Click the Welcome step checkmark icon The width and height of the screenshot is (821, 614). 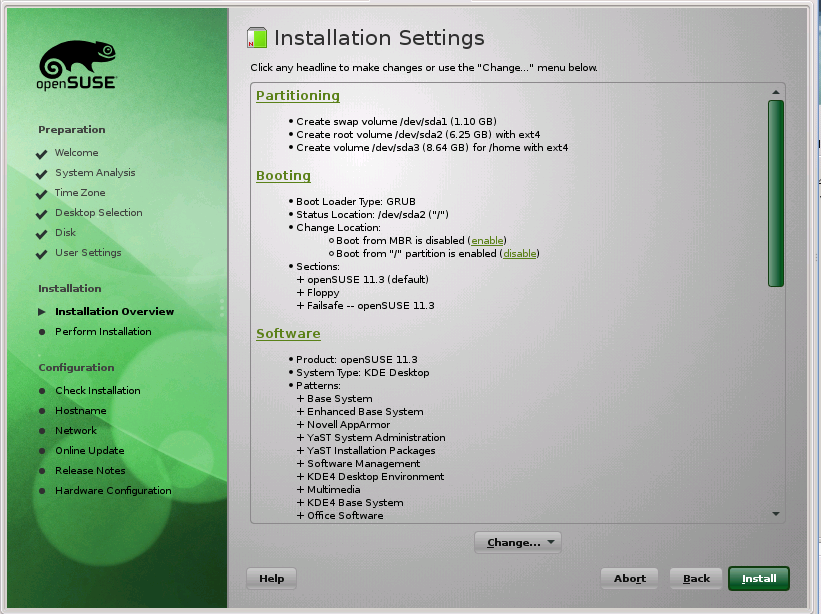coord(41,154)
